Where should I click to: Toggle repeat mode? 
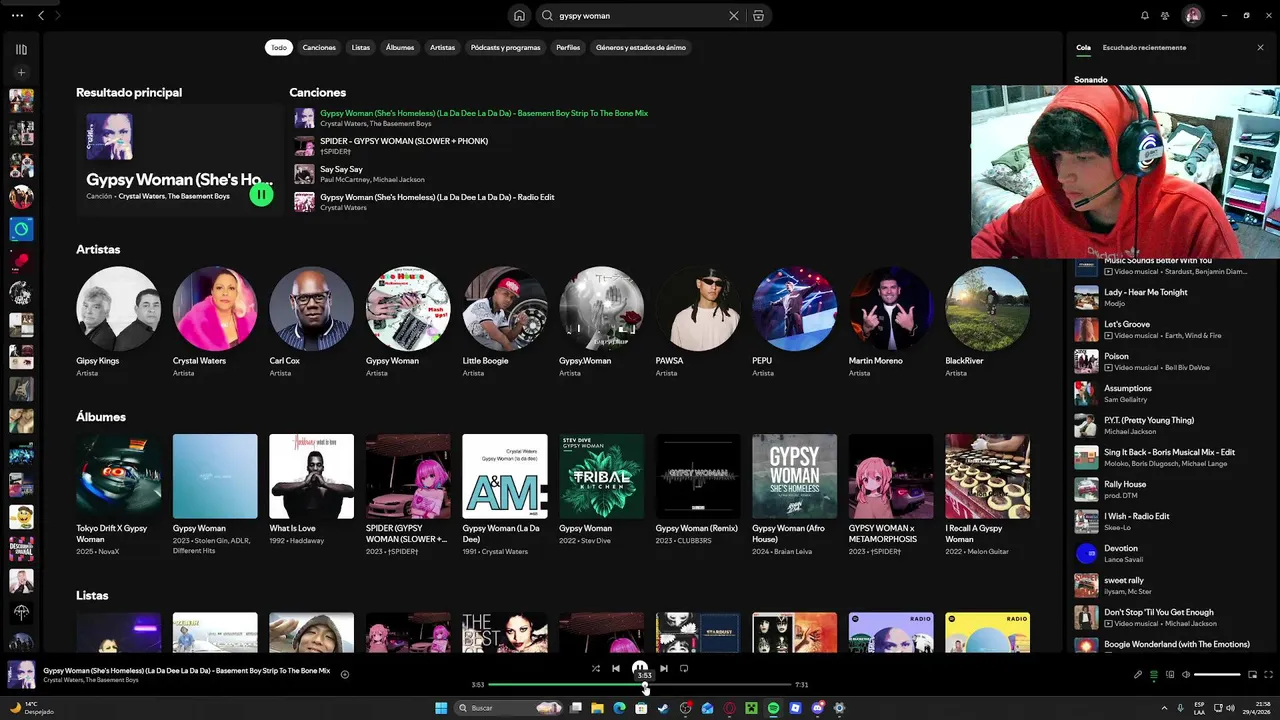click(684, 668)
